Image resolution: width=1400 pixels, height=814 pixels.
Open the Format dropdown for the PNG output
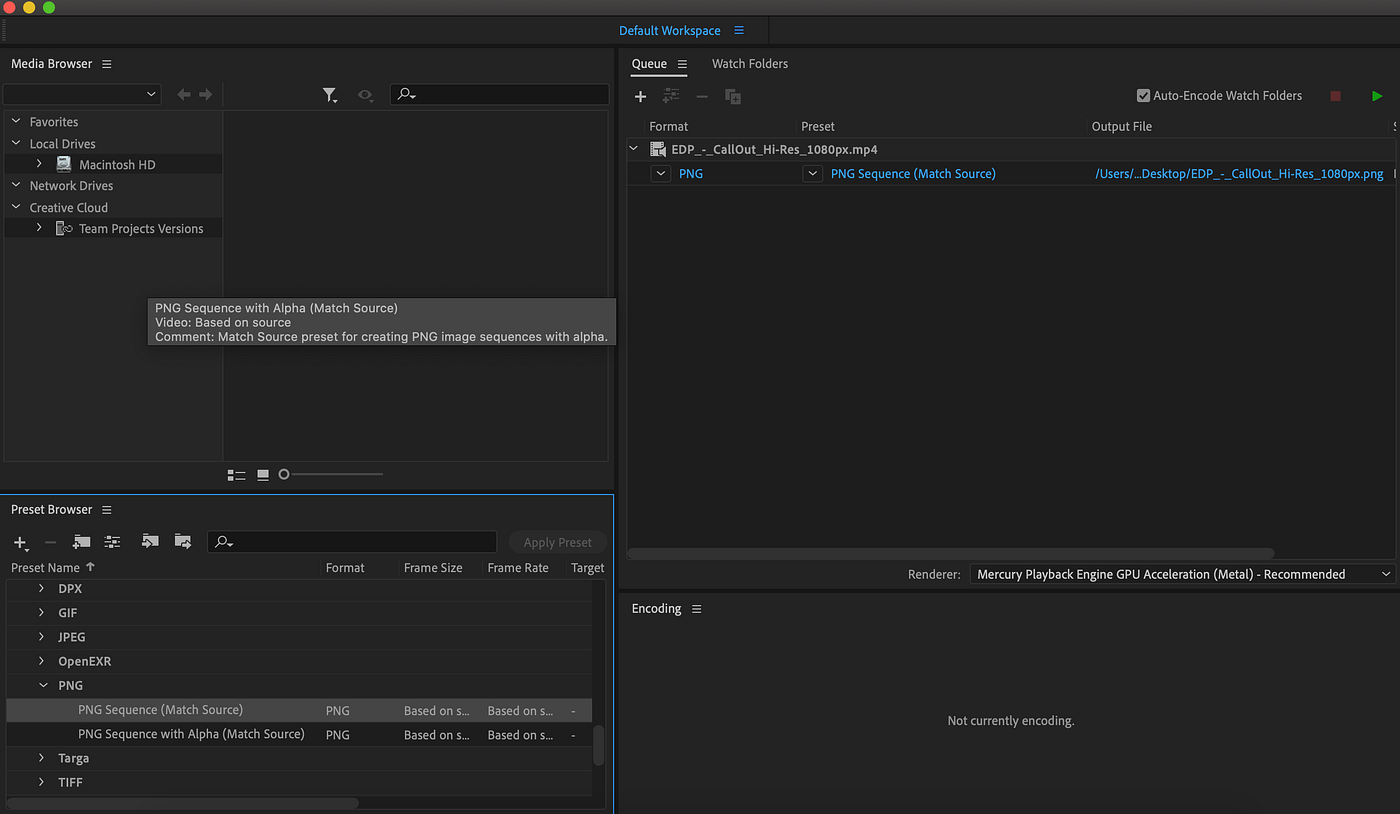tap(660, 173)
